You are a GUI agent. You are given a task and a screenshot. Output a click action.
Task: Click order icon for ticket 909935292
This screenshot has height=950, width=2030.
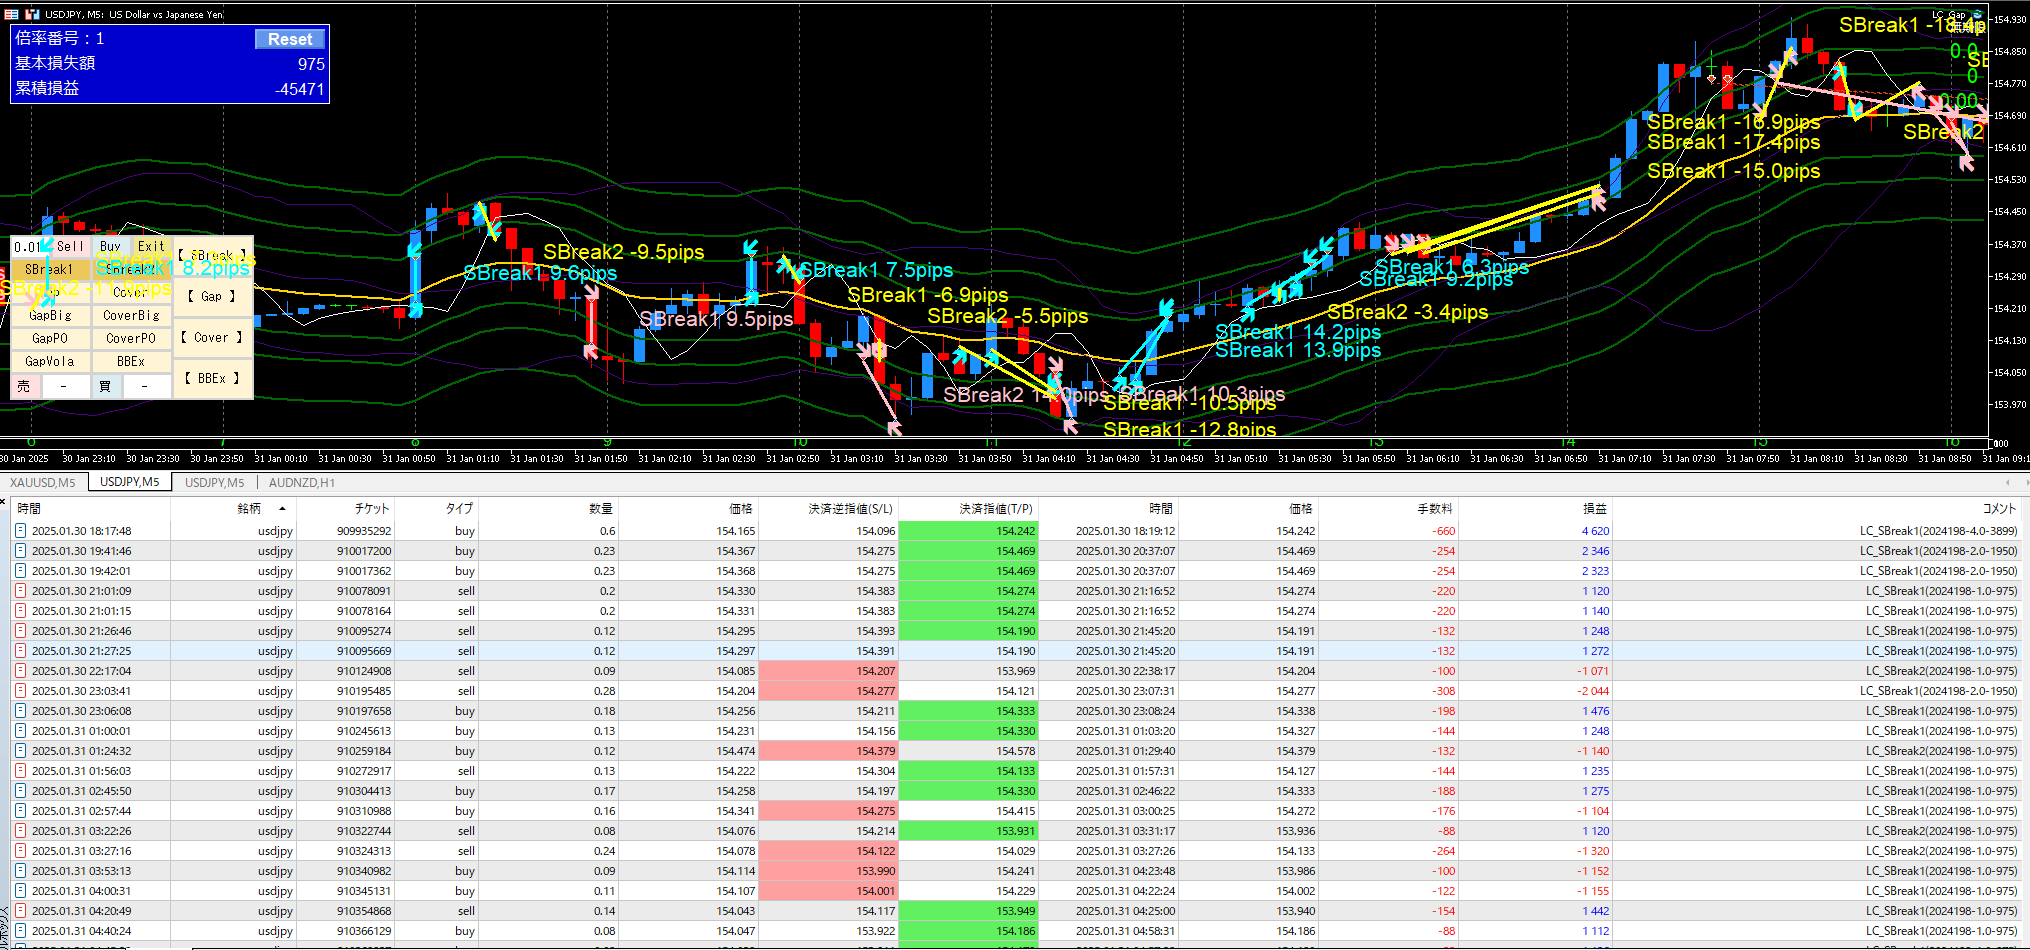20,531
